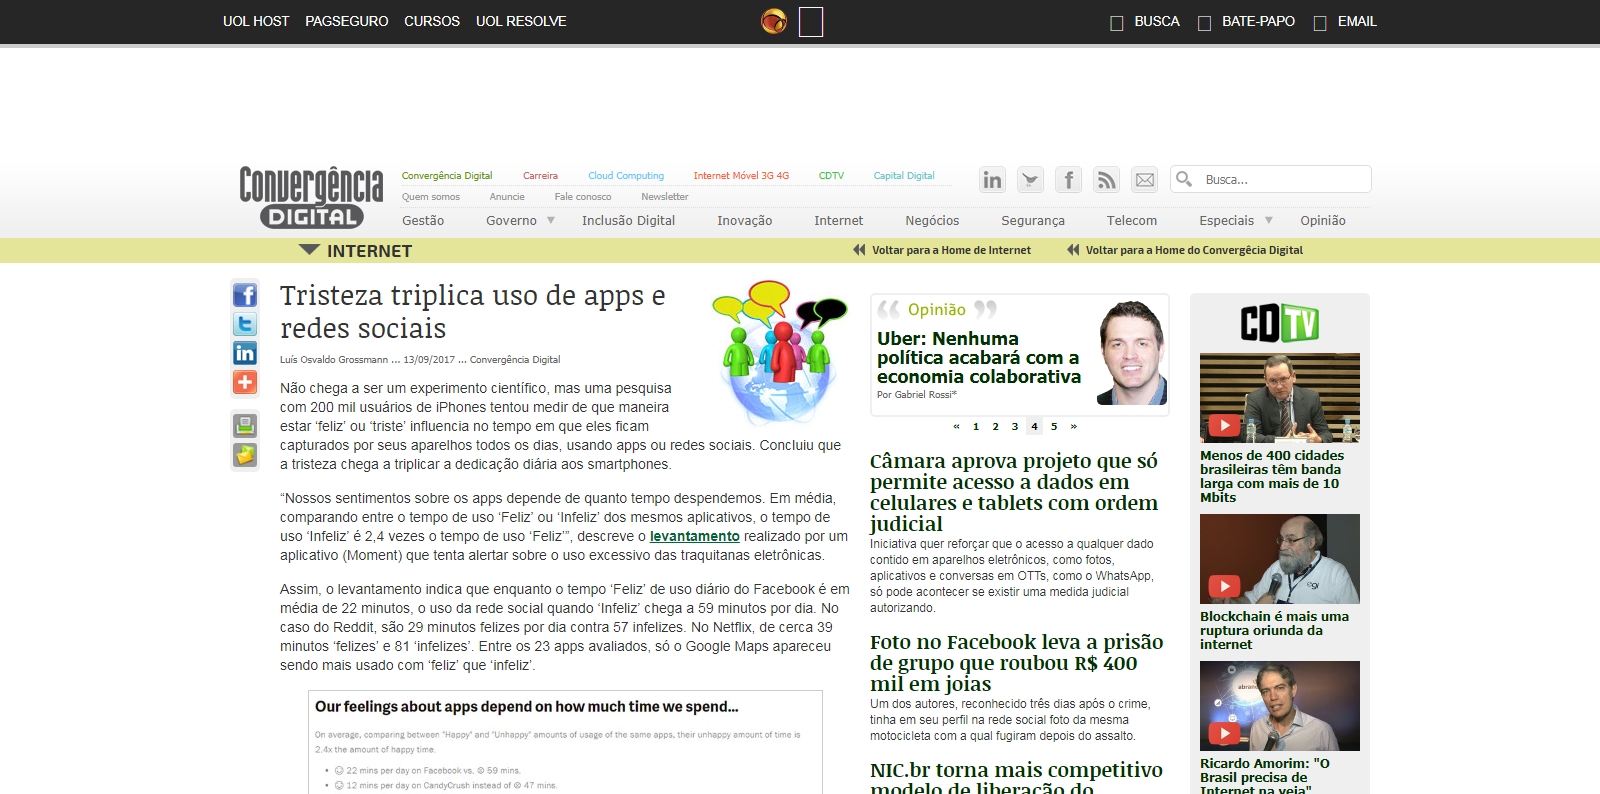Click the EMAIL icon in top bar

click(x=1320, y=23)
